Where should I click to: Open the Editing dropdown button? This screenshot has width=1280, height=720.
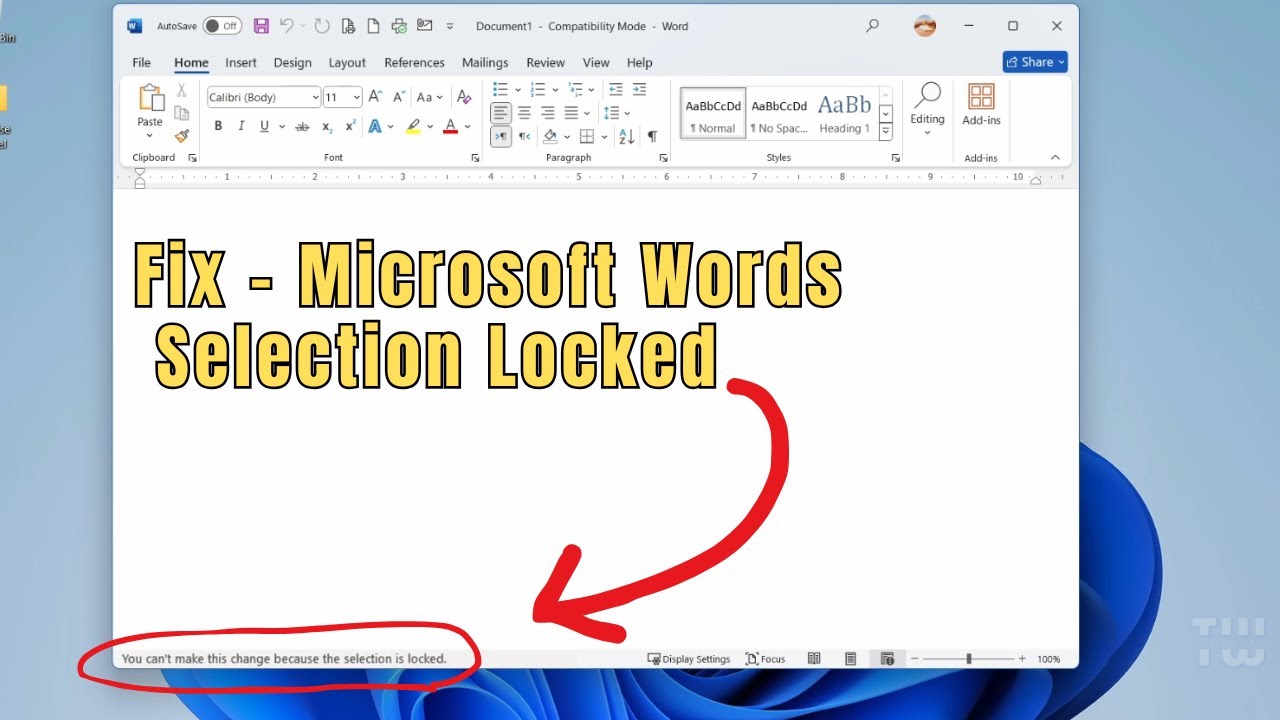(x=927, y=109)
